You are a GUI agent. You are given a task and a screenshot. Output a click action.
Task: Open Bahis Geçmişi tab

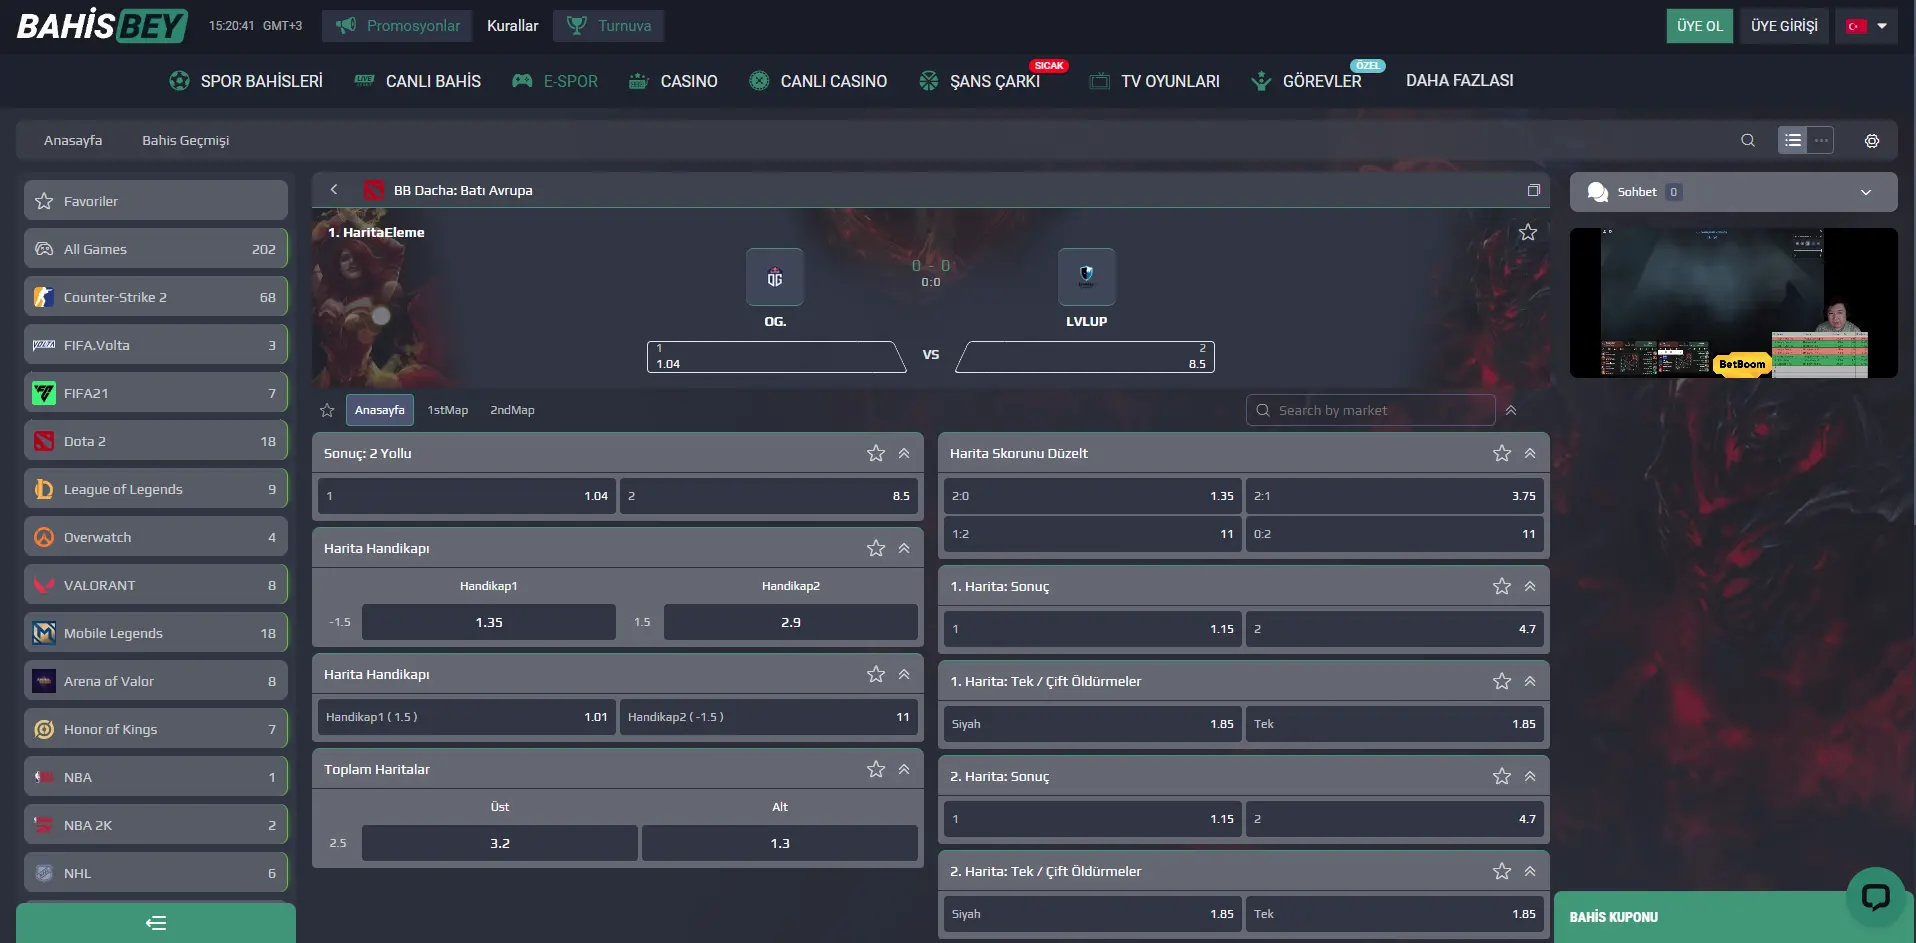185,141
